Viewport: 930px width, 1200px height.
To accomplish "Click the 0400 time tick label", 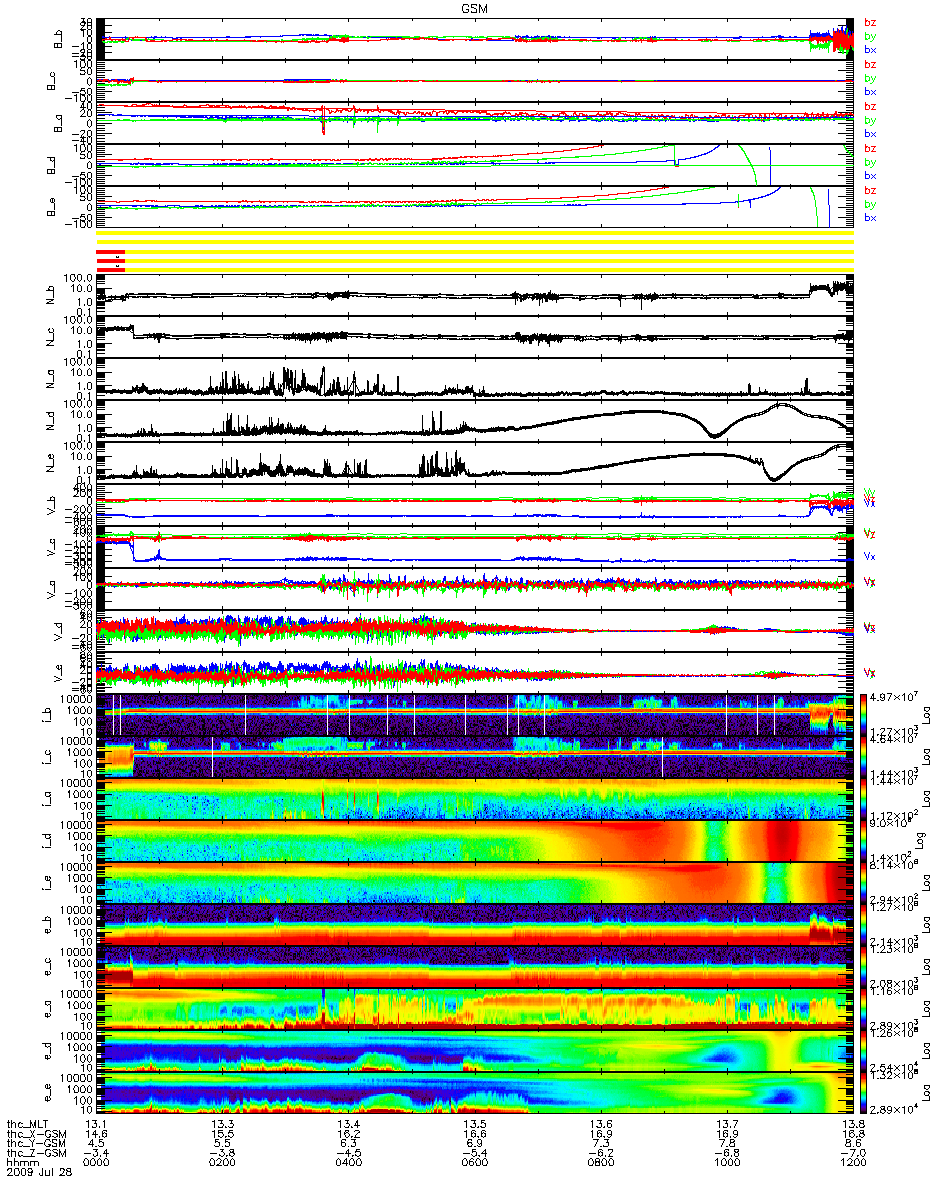I will [348, 1162].
